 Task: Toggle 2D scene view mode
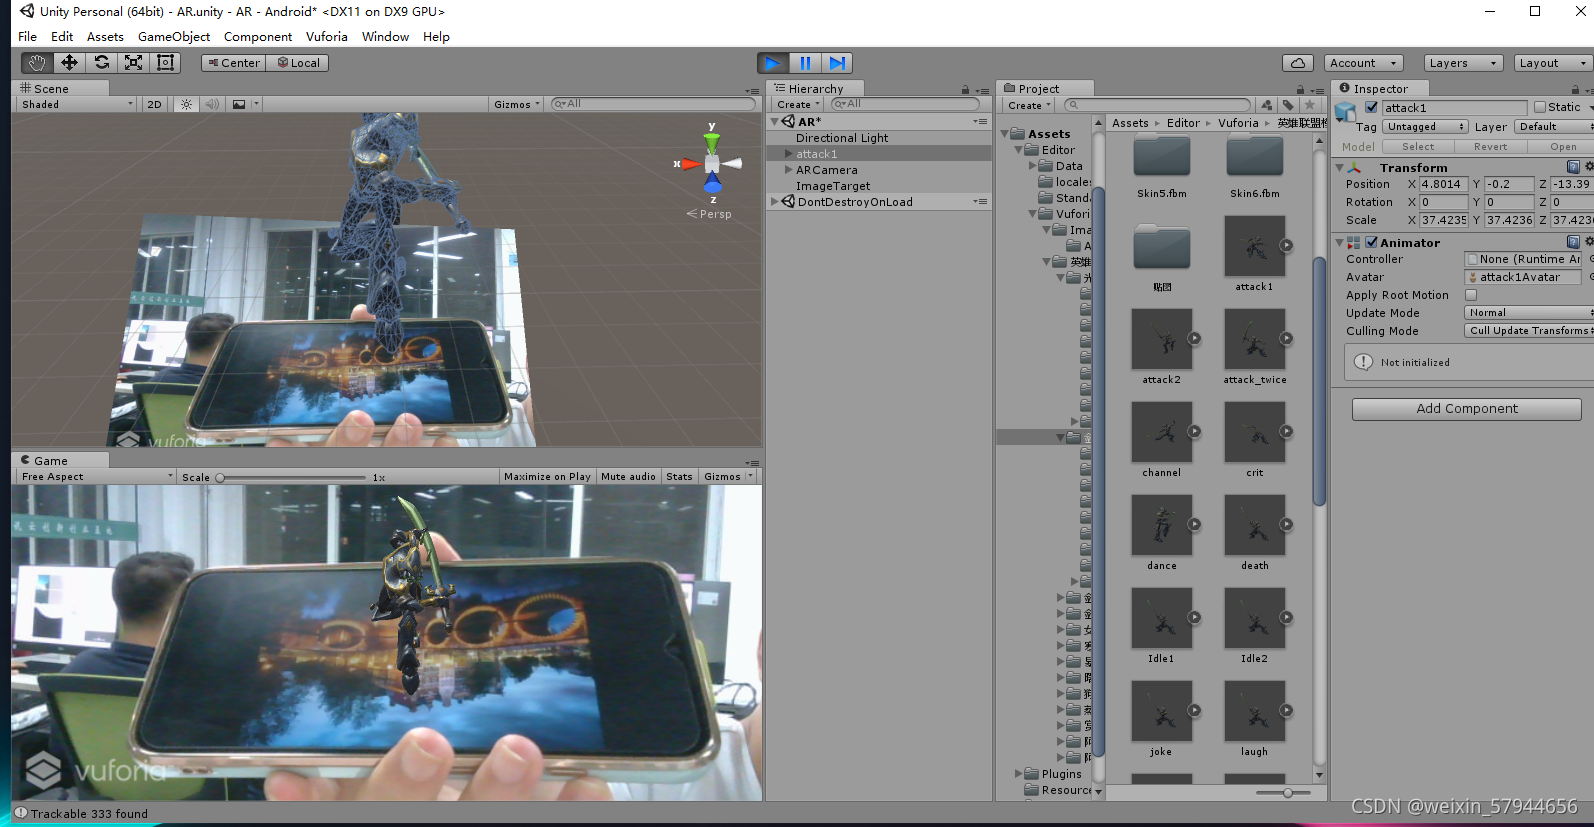154,104
